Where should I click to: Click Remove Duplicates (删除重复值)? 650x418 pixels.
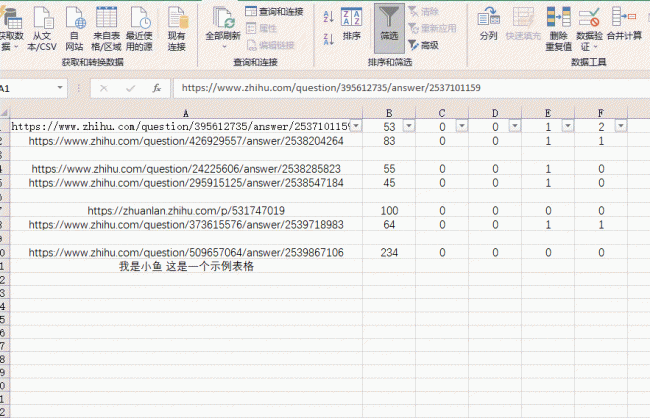point(558,29)
